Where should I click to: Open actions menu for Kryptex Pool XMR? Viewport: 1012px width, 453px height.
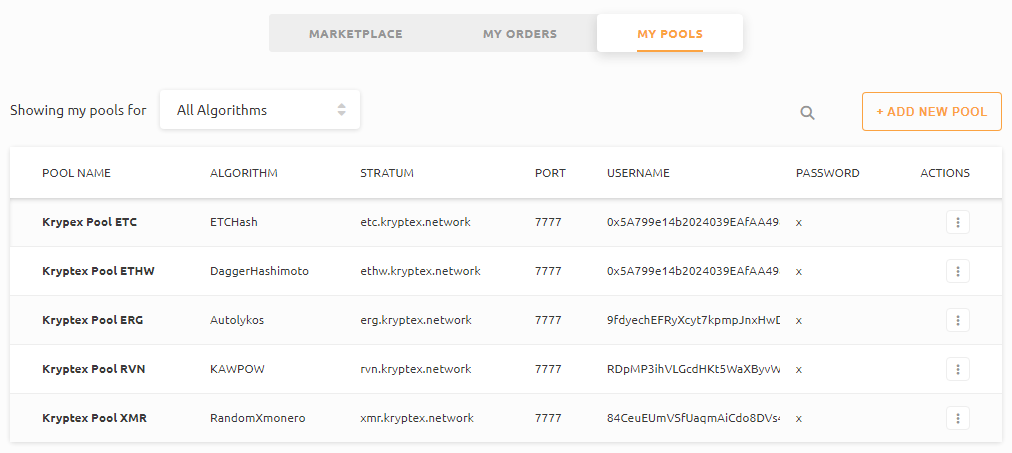(958, 418)
